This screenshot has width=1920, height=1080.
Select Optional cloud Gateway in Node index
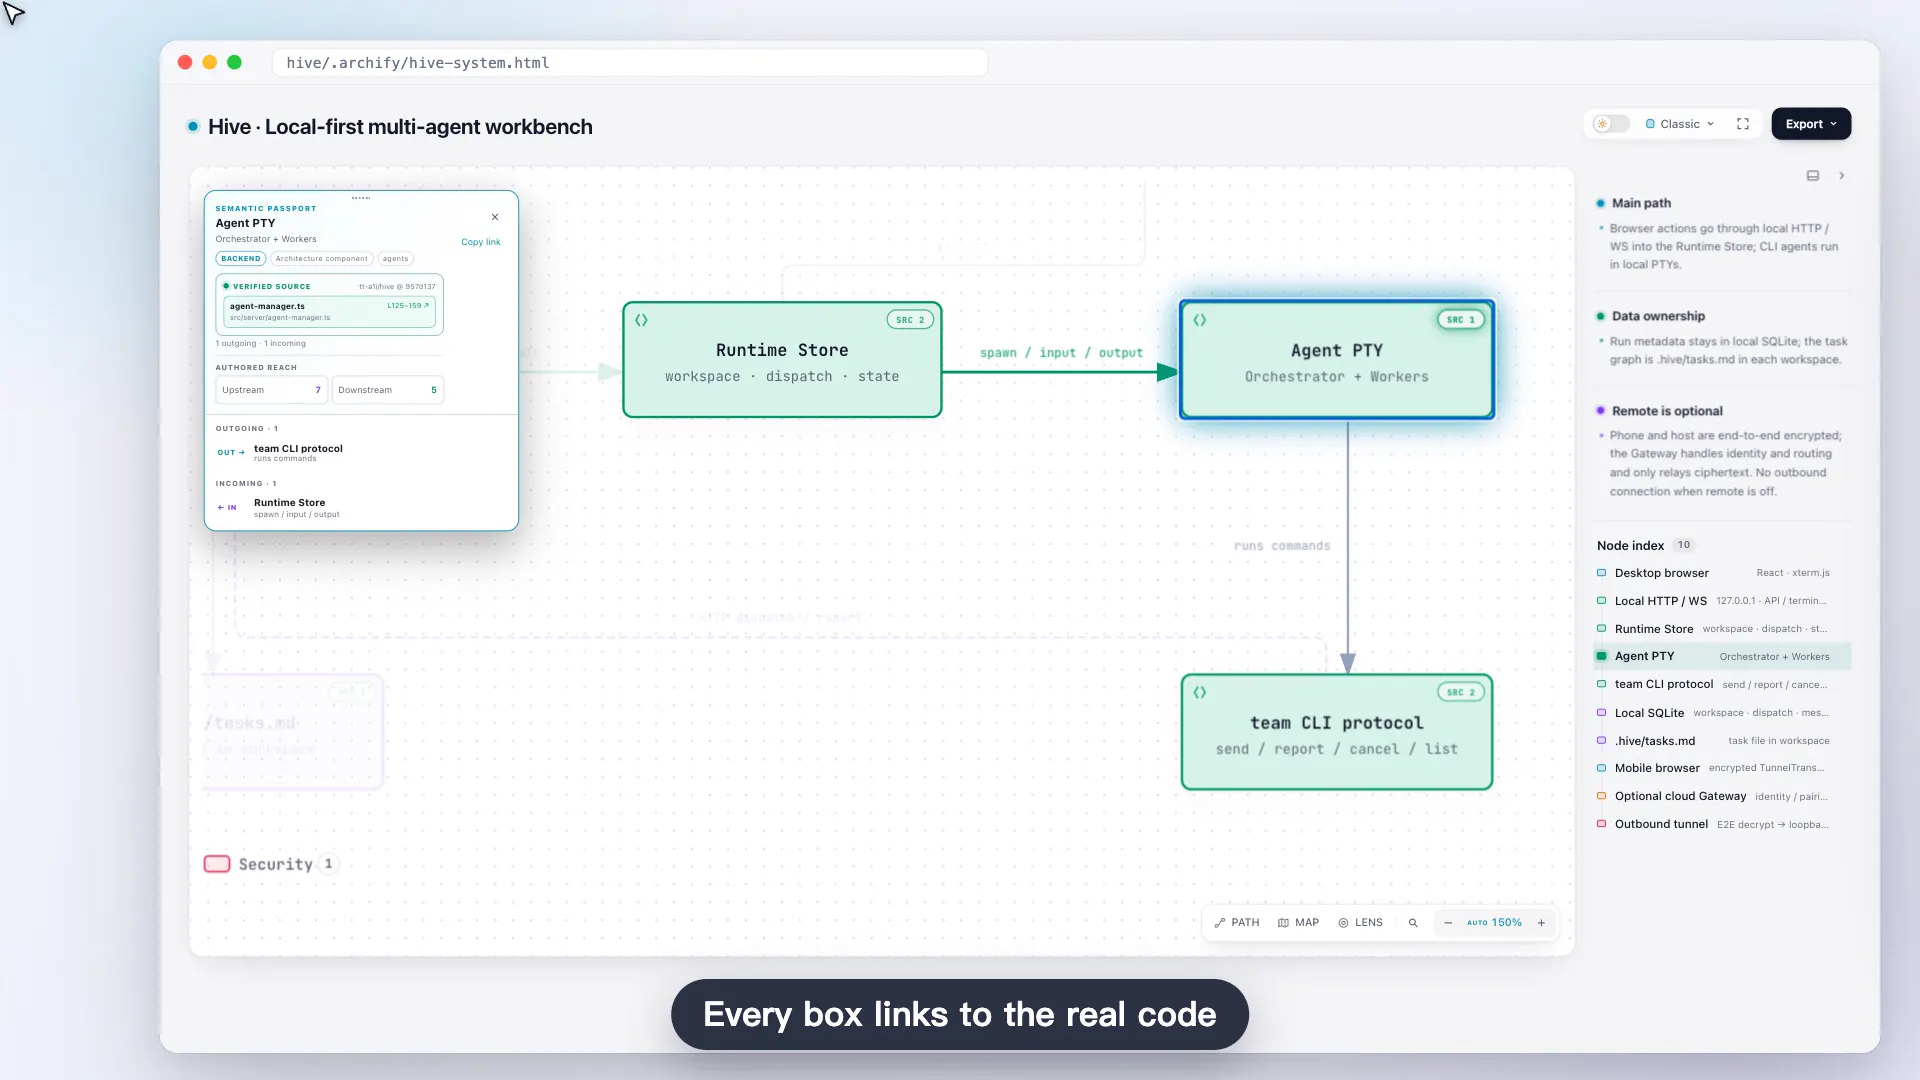click(x=1722, y=796)
